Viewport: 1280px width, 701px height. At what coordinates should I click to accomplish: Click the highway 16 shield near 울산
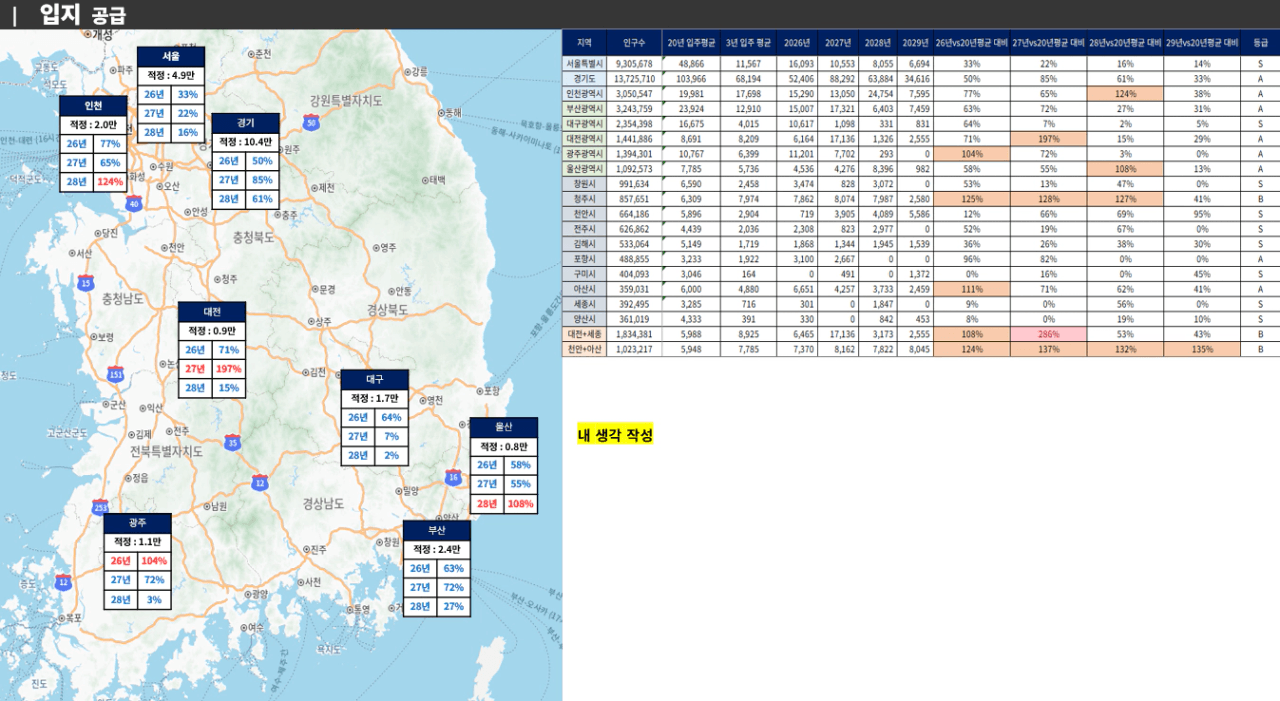[x=454, y=478]
